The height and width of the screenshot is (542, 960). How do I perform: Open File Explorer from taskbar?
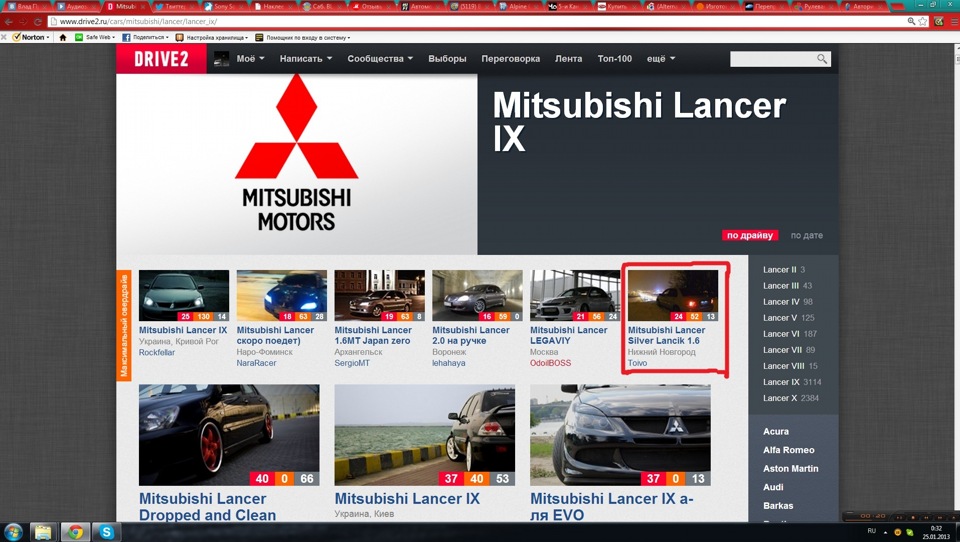click(x=43, y=532)
